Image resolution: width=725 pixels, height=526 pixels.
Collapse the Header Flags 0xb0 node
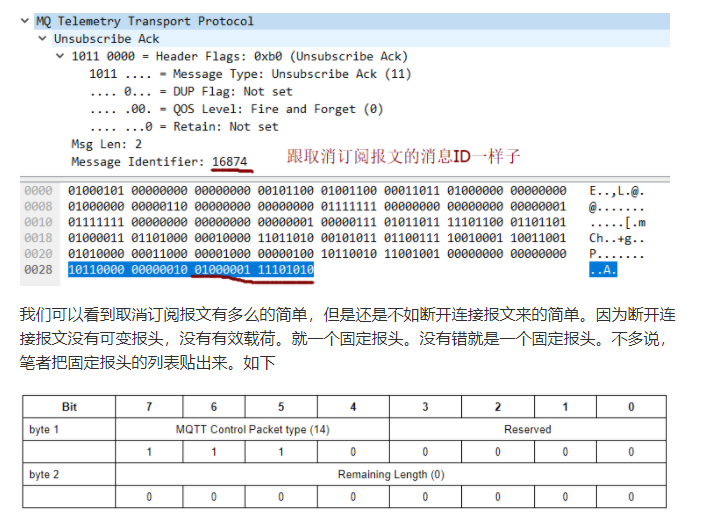point(60,56)
